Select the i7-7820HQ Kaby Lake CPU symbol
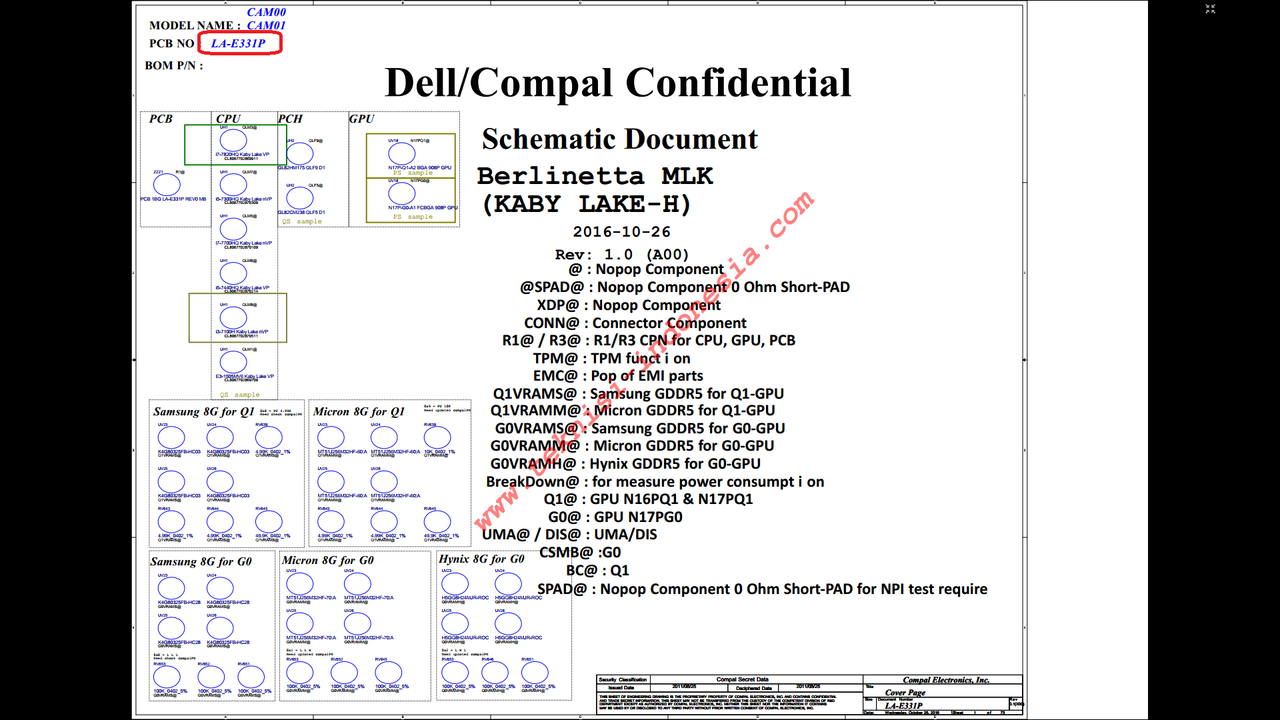The height and width of the screenshot is (720, 1280). (233, 141)
